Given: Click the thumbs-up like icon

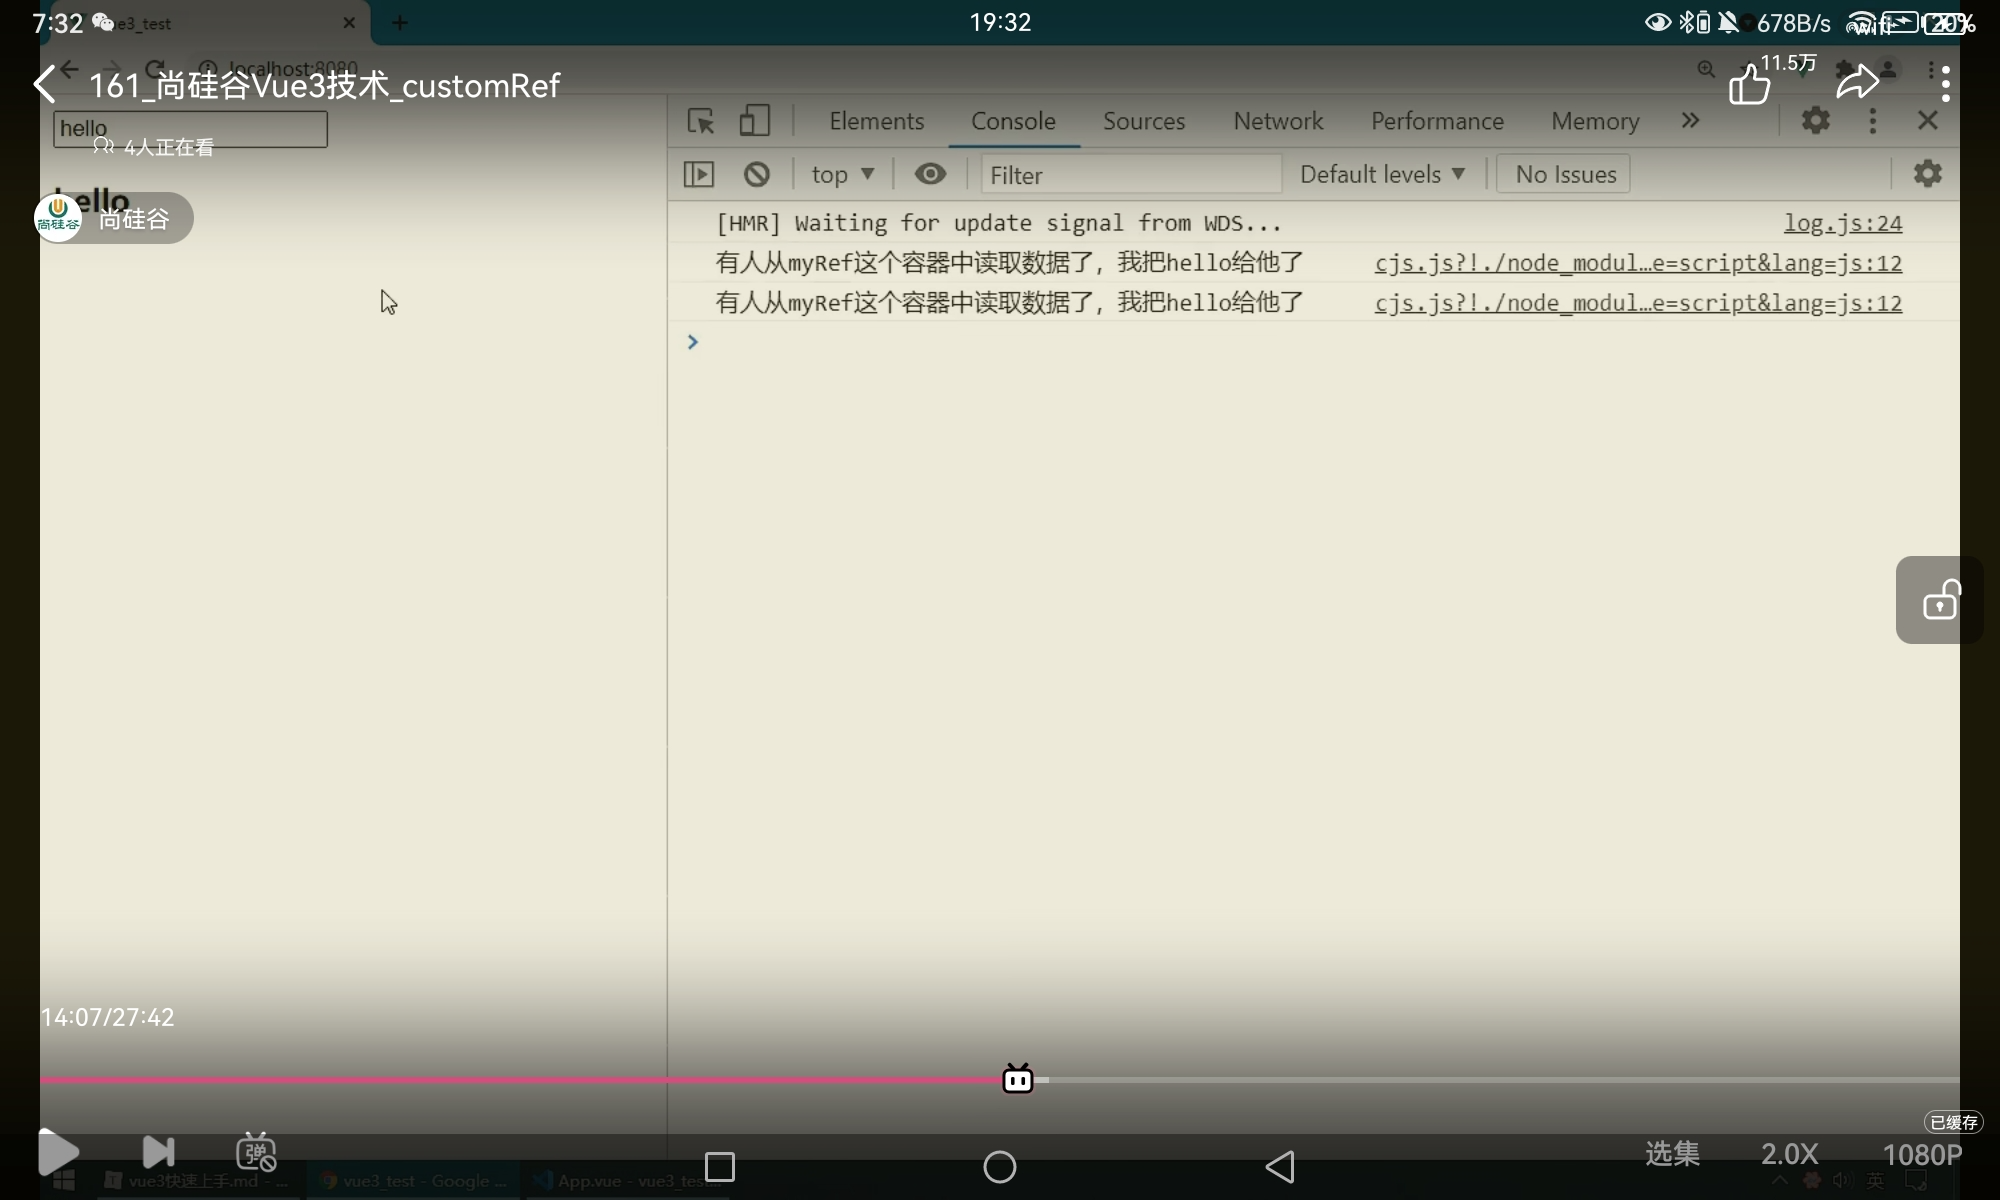Looking at the screenshot, I should pos(1749,85).
